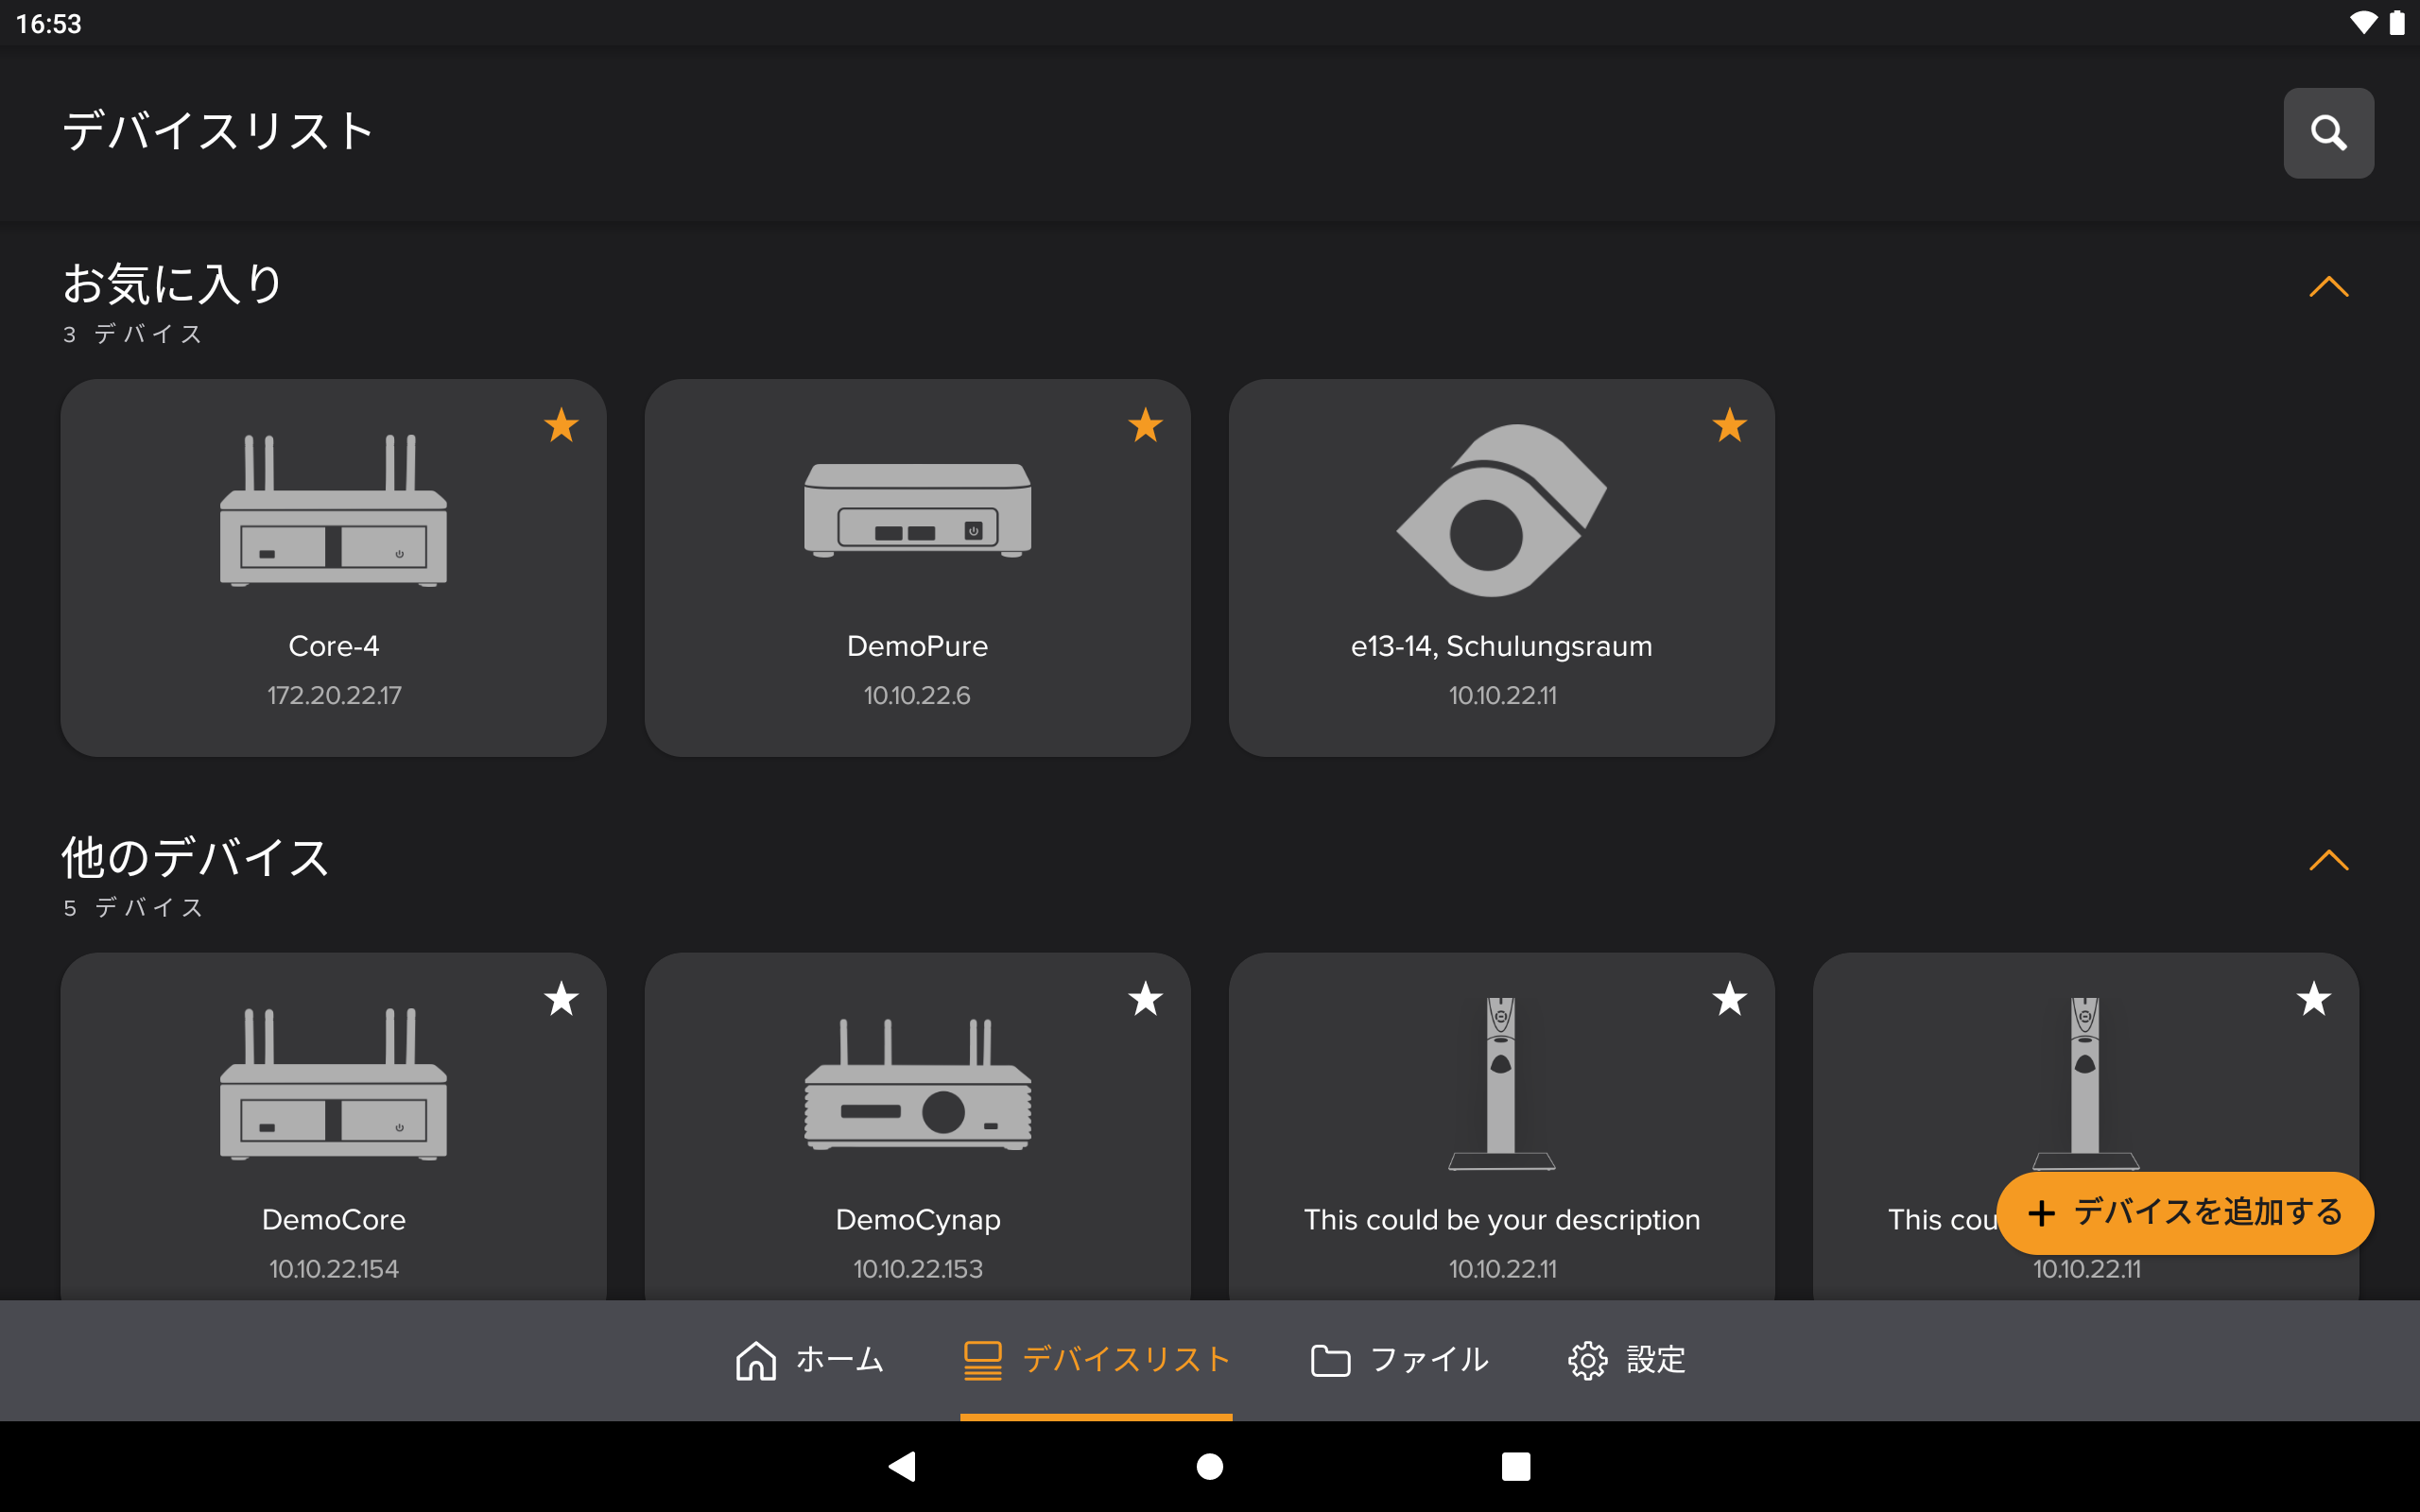
Task: Star the 'This could be your description' device
Action: [1729, 999]
